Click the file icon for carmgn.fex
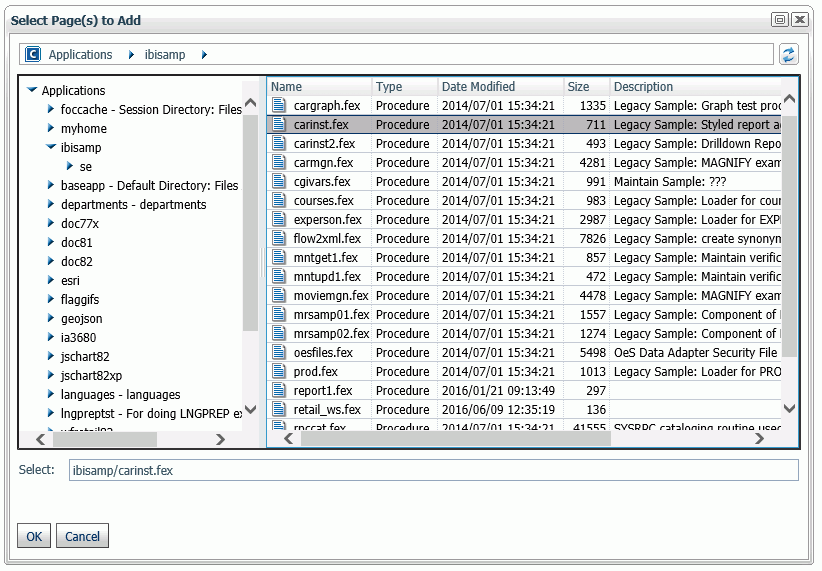The width and height of the screenshot is (822, 571). (279, 162)
